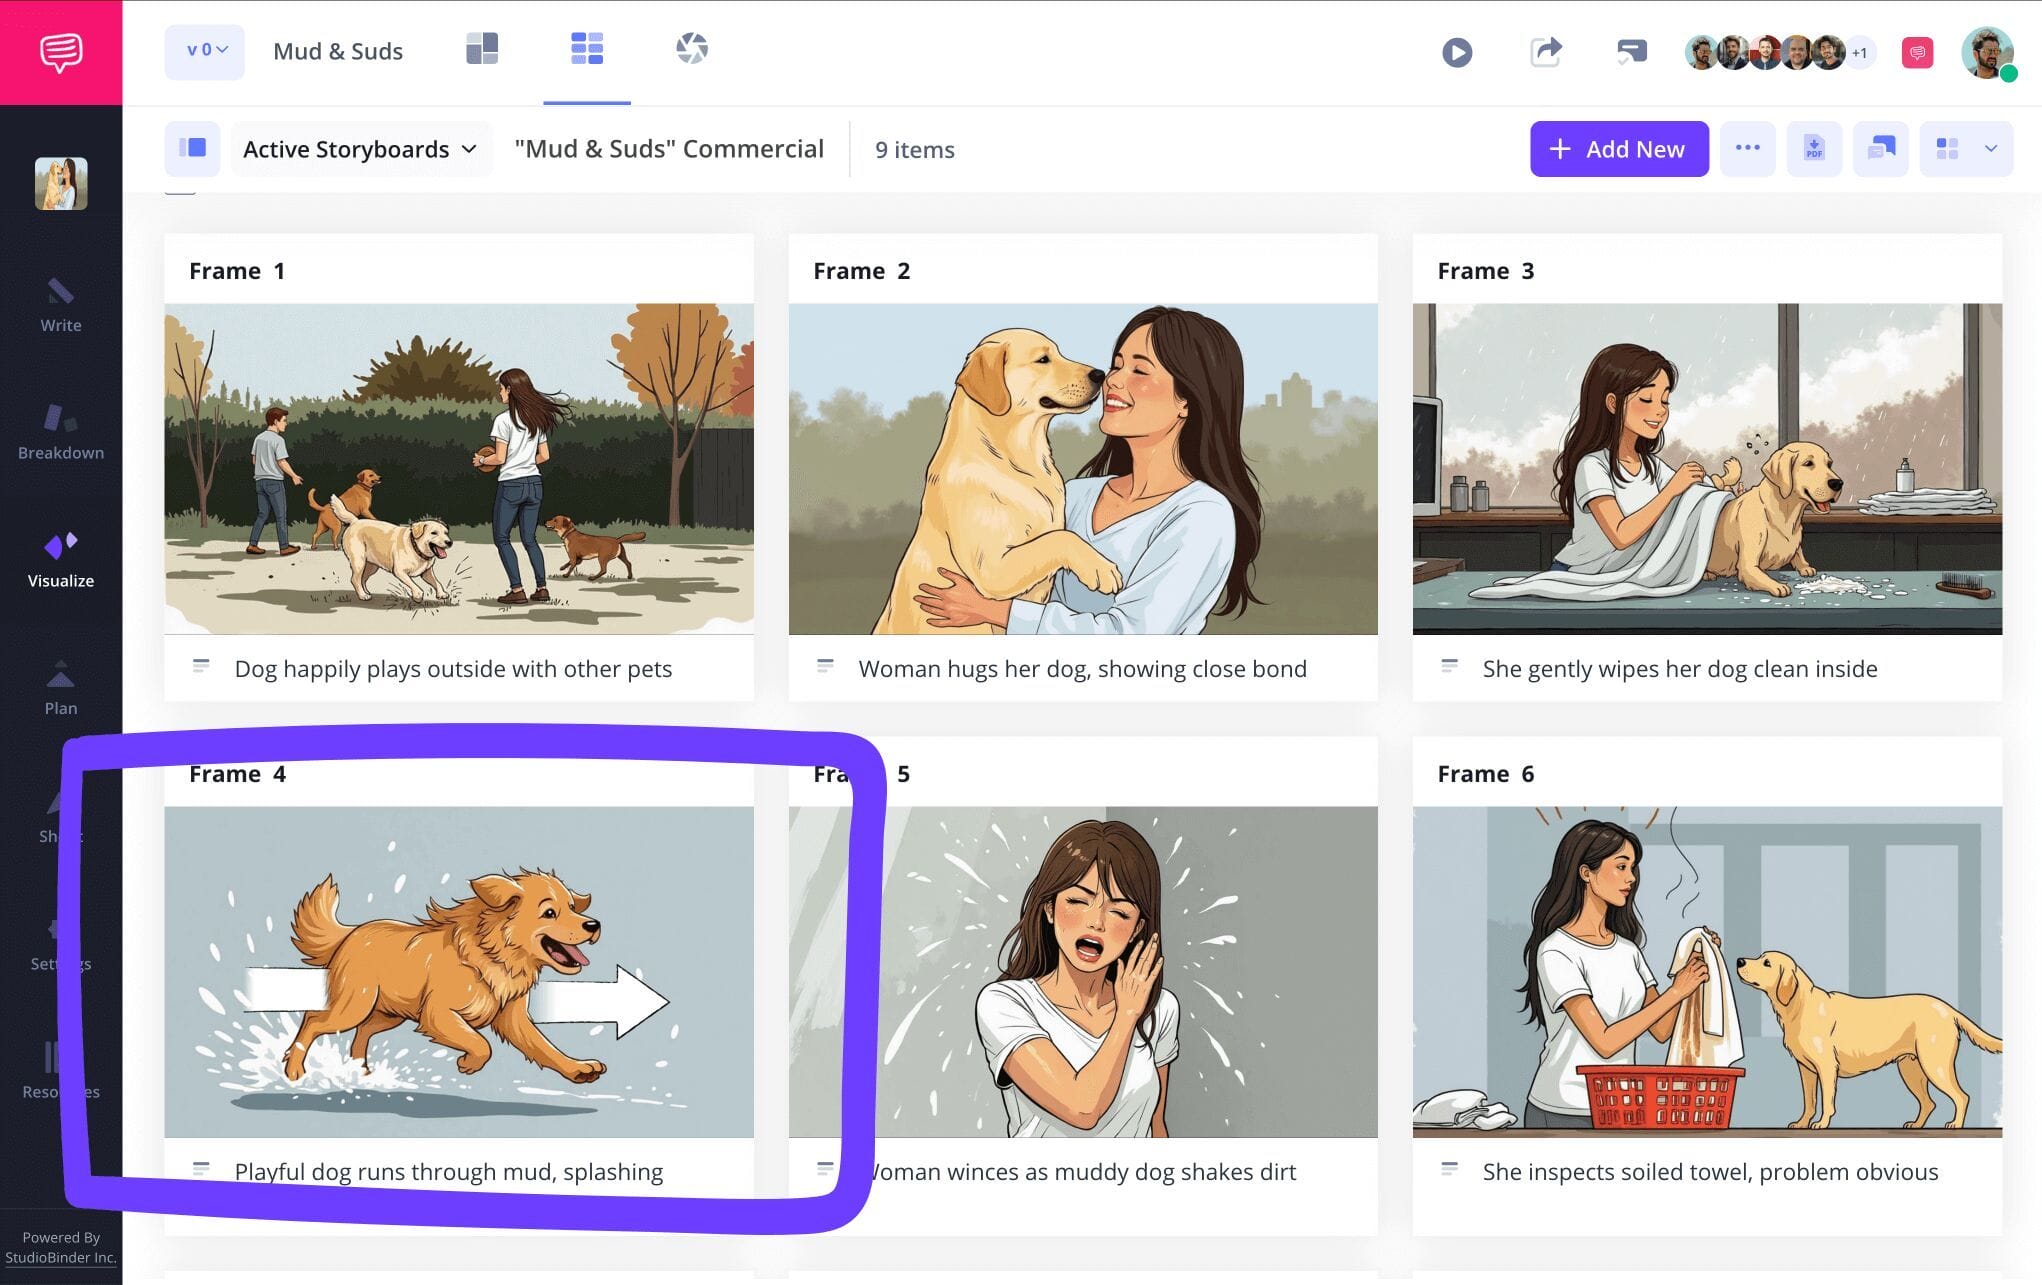2042x1285 pixels.
Task: Expand the v0 version dropdown
Action: [205, 51]
